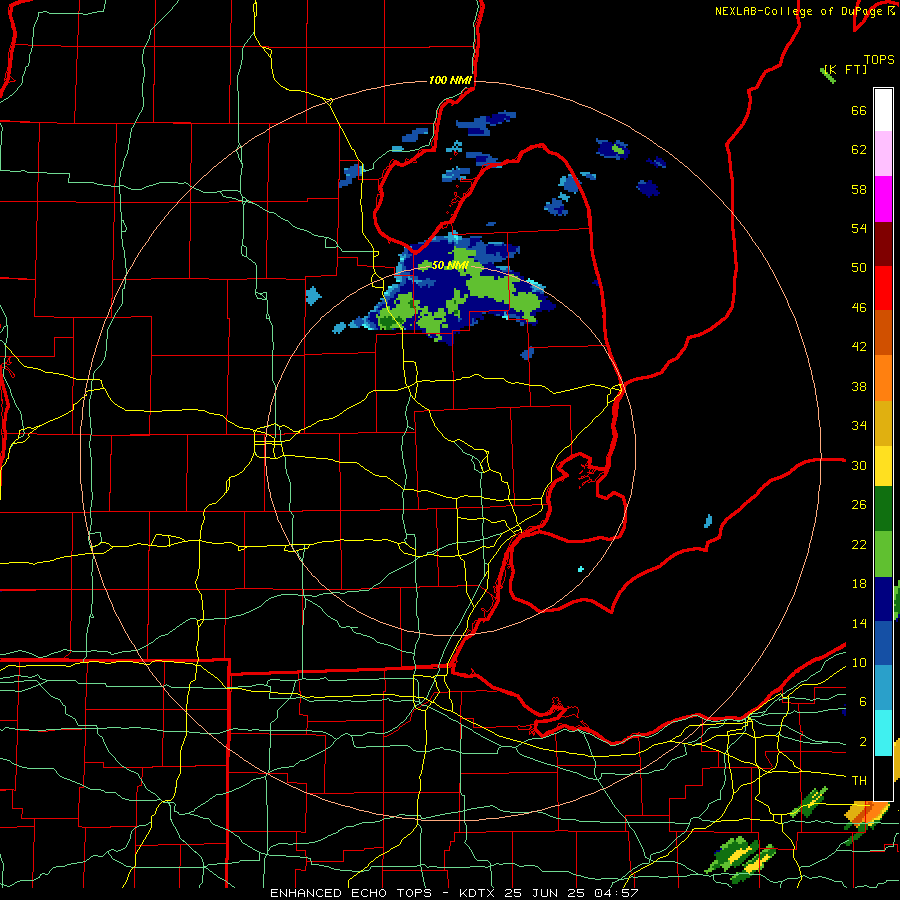Click the navy blue legend swatch
The height and width of the screenshot is (900, 900).
click(883, 599)
